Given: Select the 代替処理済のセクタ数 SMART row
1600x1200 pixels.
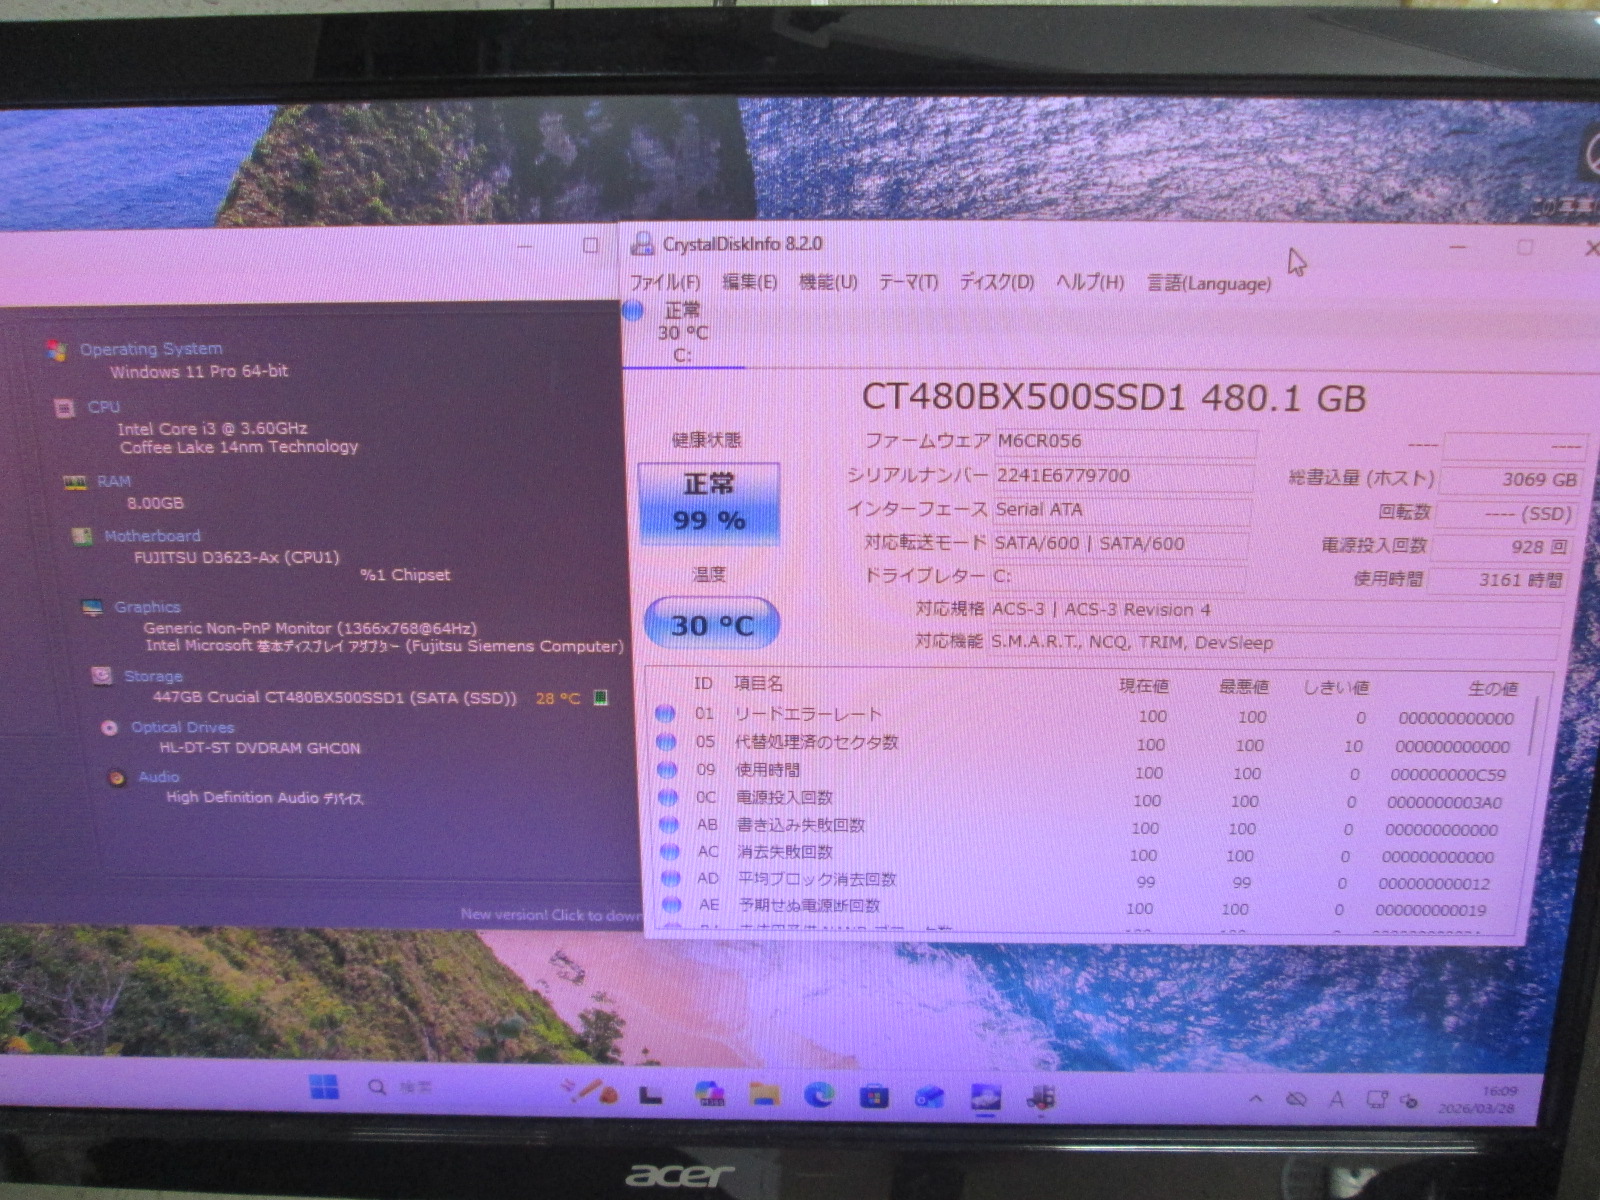Looking at the screenshot, I should click(816, 743).
